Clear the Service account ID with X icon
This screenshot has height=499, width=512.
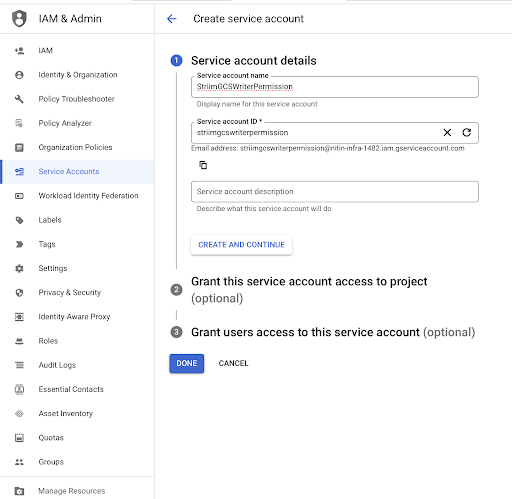447,133
